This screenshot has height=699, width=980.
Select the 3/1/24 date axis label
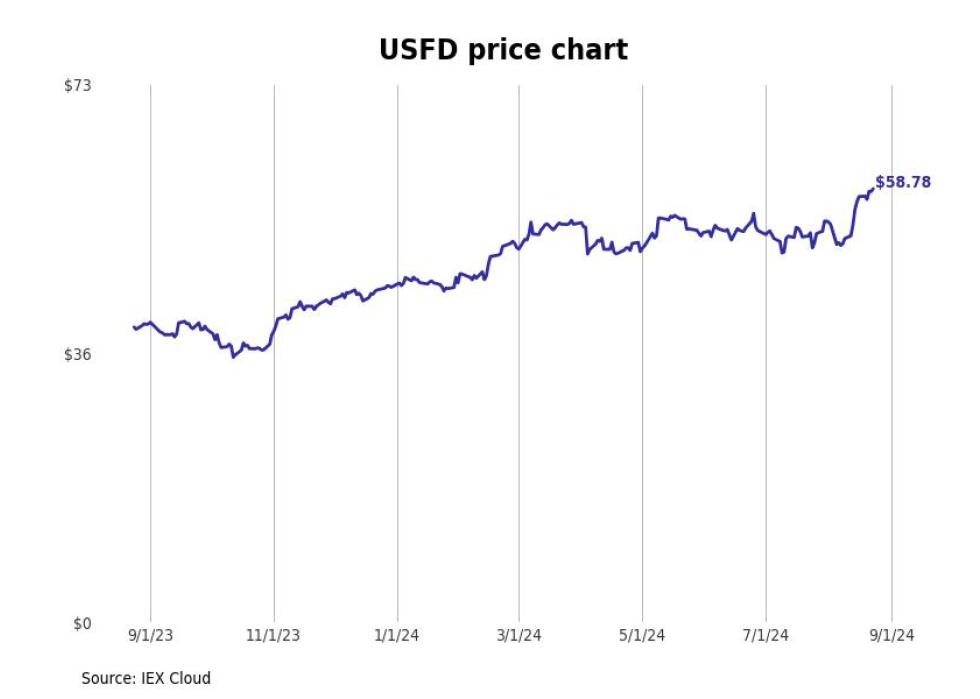tap(519, 635)
